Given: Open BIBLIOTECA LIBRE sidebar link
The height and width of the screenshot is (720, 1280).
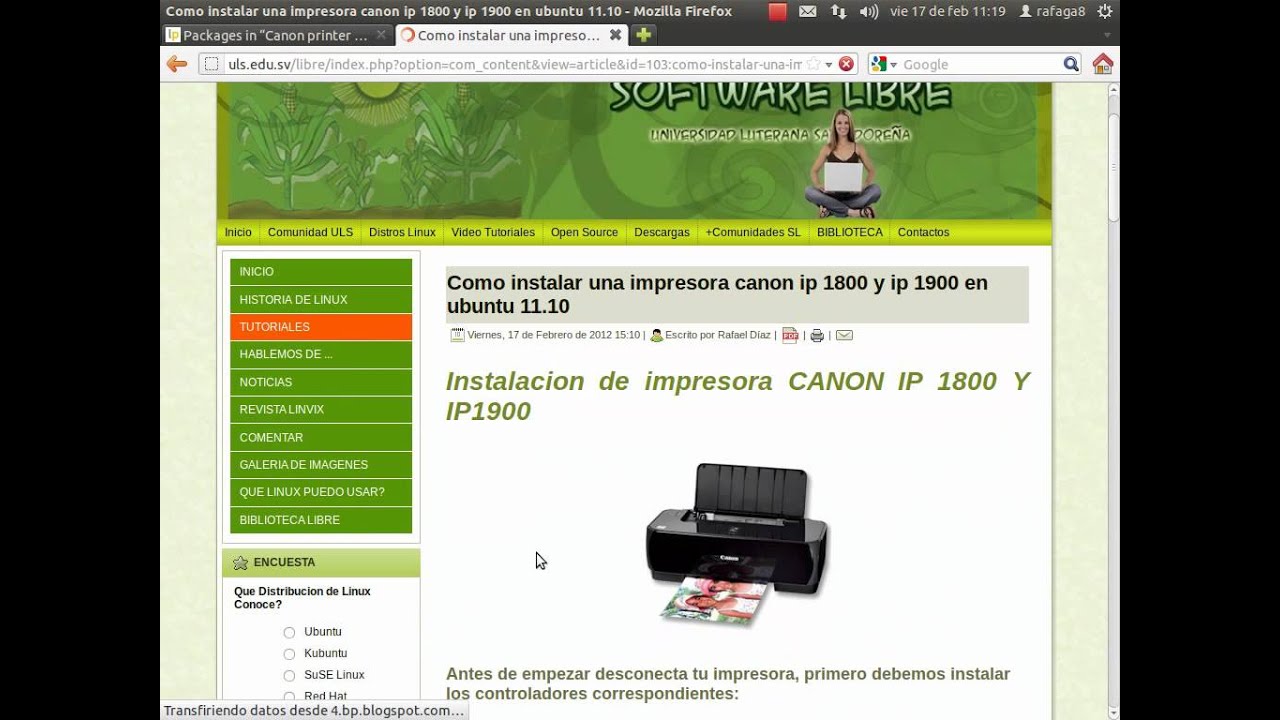Looking at the screenshot, I should pos(321,520).
